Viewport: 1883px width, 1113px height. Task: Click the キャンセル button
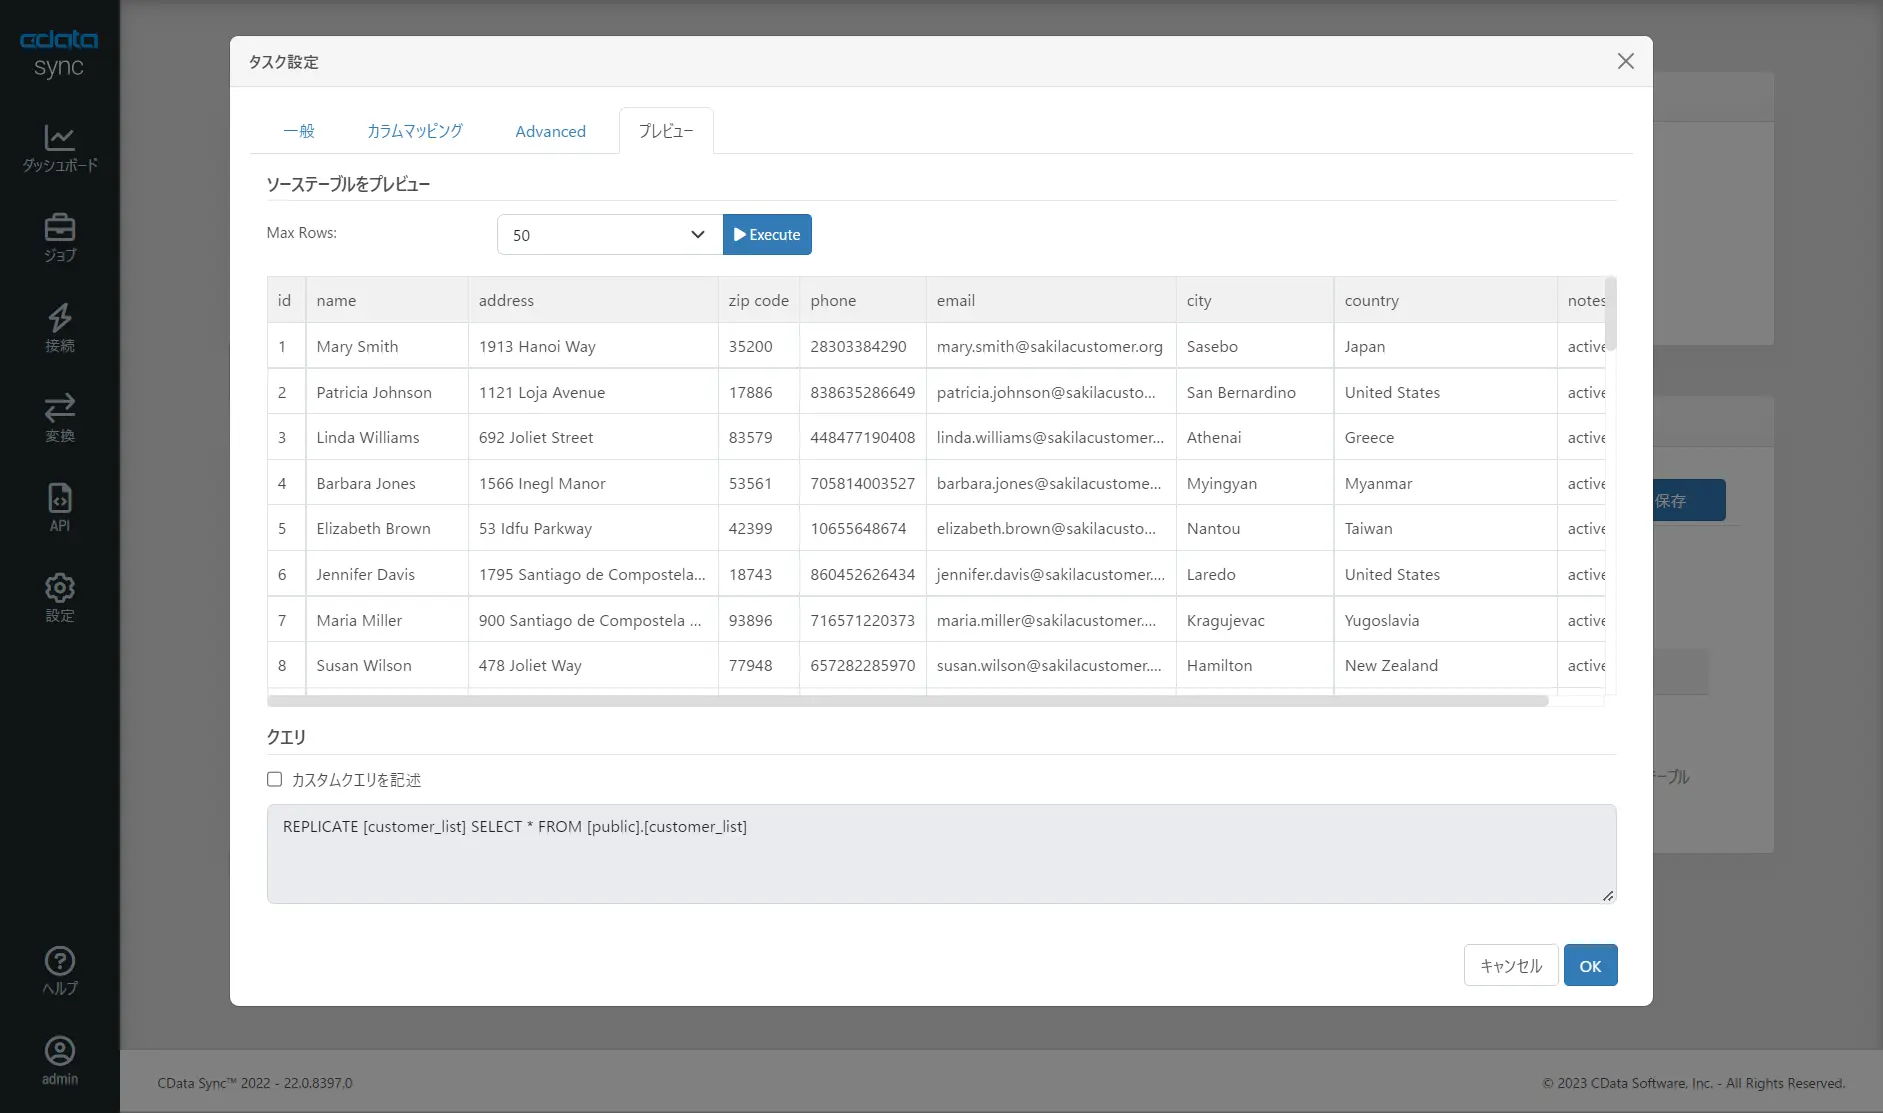tap(1511, 966)
